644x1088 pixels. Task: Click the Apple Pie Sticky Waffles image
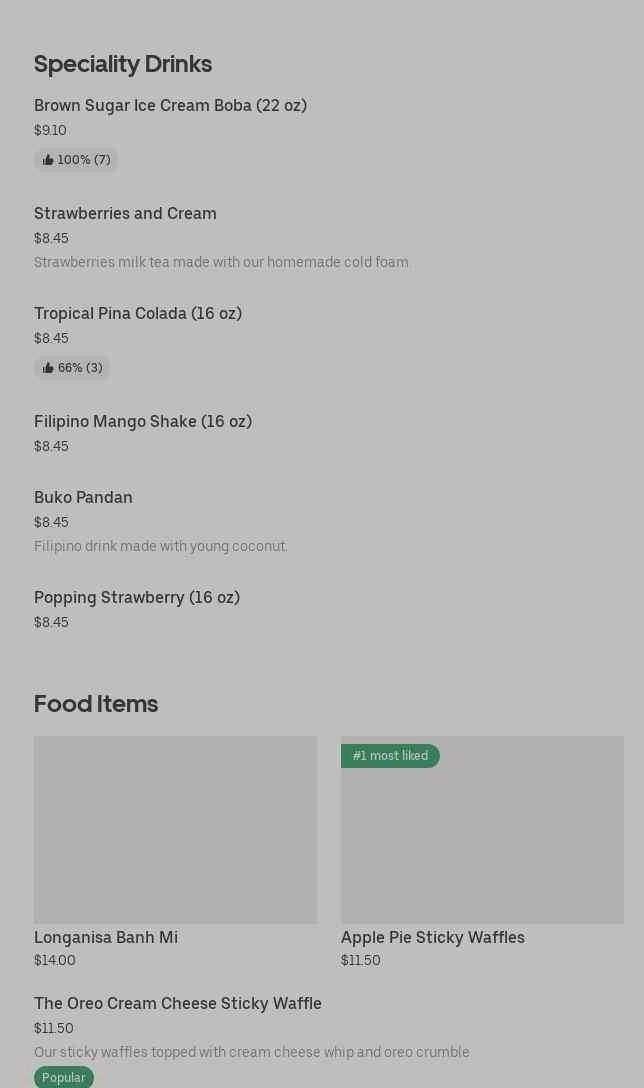[x=482, y=840]
